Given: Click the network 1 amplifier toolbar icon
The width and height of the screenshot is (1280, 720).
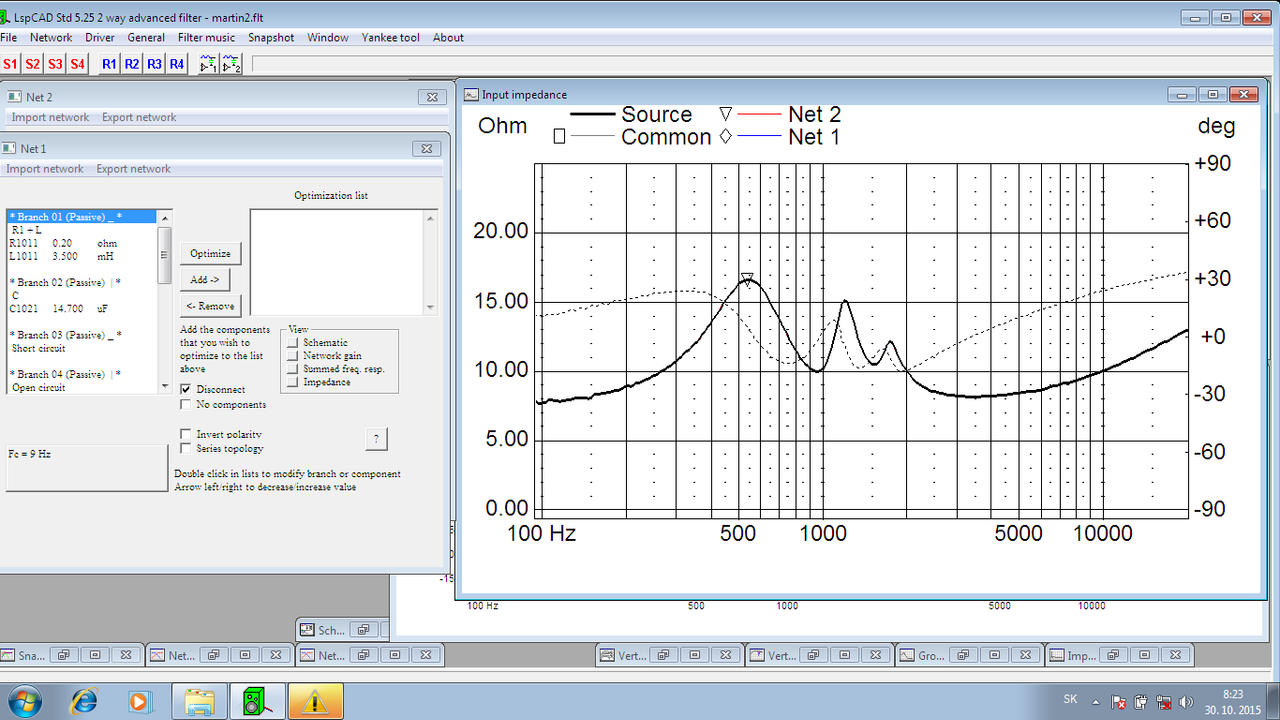Looking at the screenshot, I should point(208,64).
